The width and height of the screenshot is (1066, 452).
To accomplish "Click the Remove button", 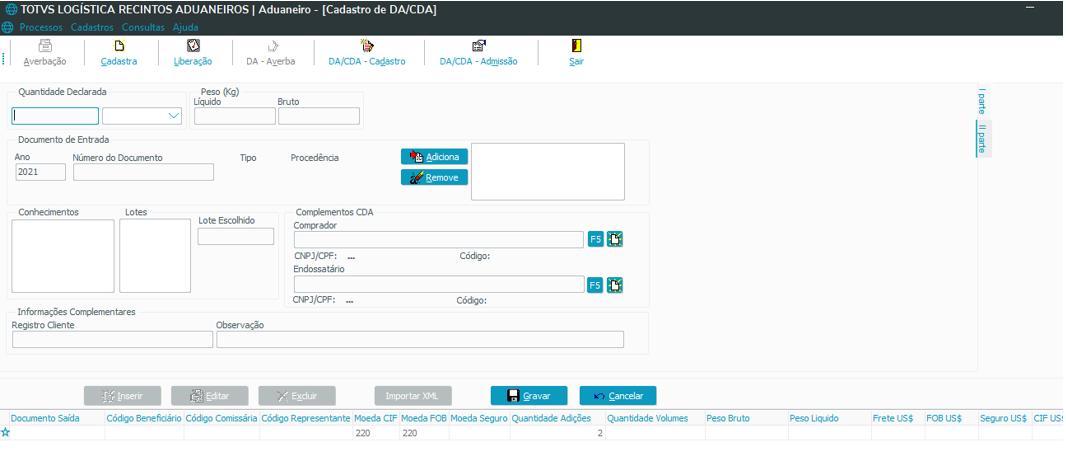I will pos(434,177).
